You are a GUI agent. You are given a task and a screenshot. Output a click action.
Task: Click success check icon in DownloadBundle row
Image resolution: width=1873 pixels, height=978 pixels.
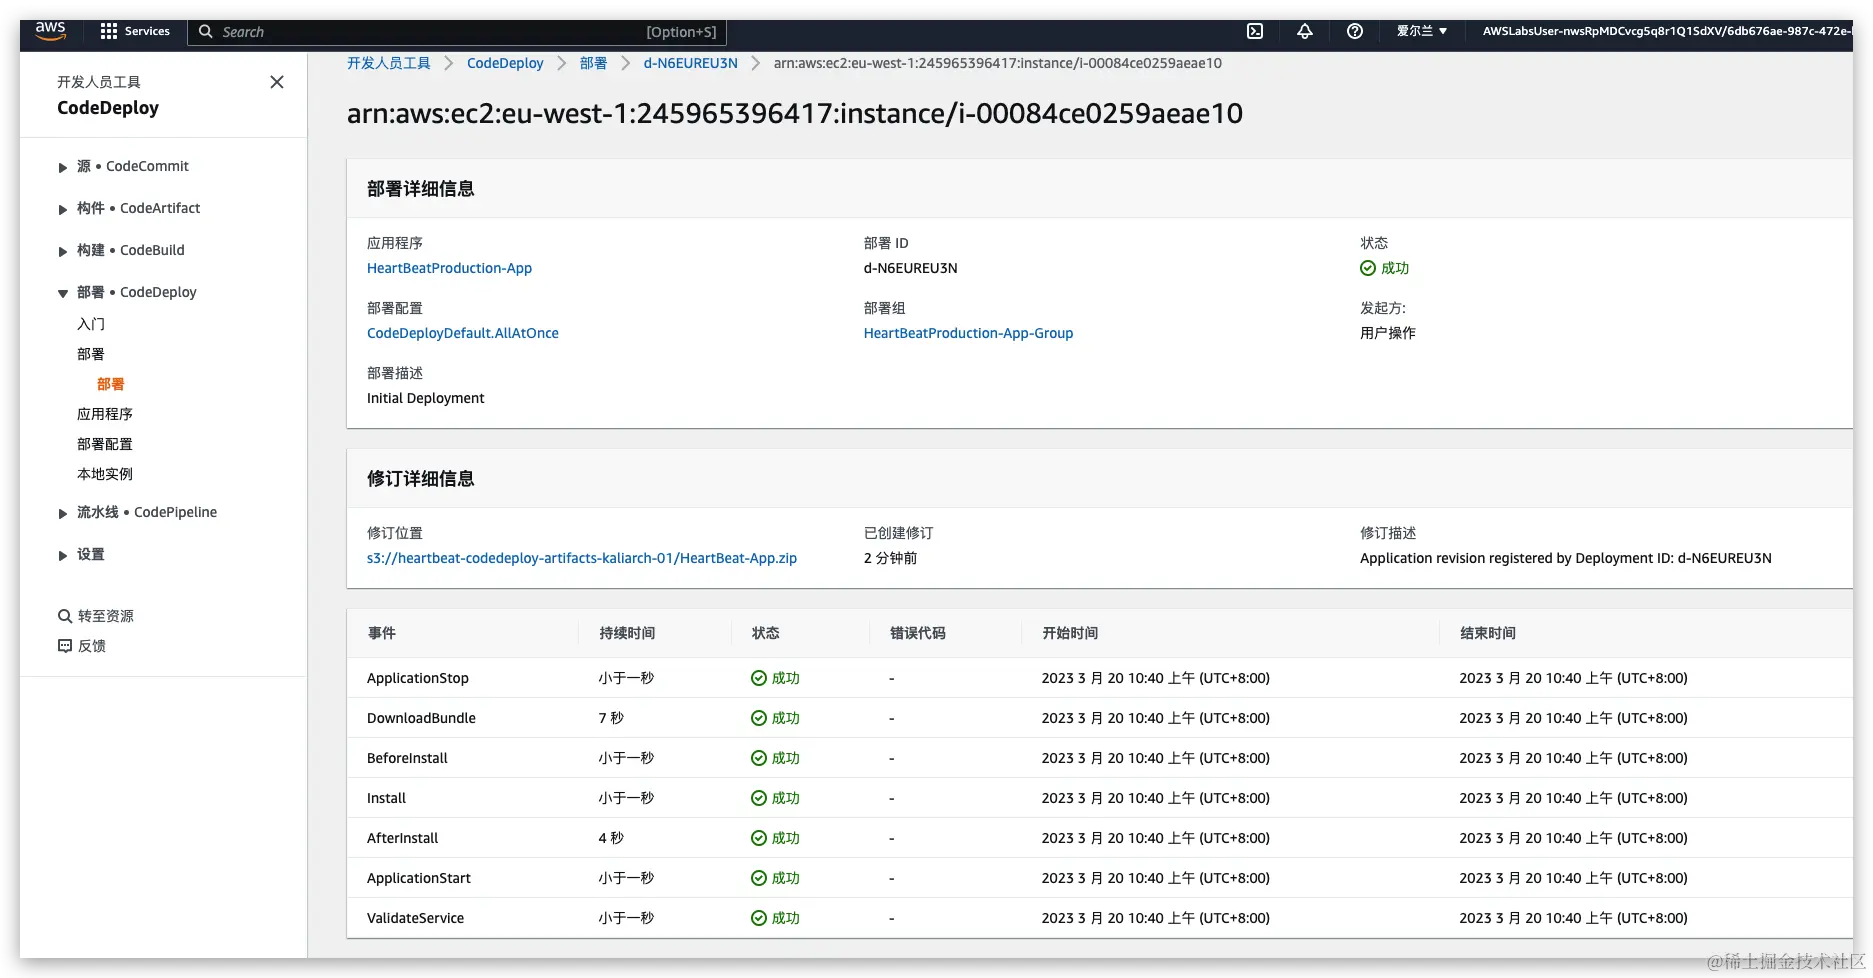point(759,718)
